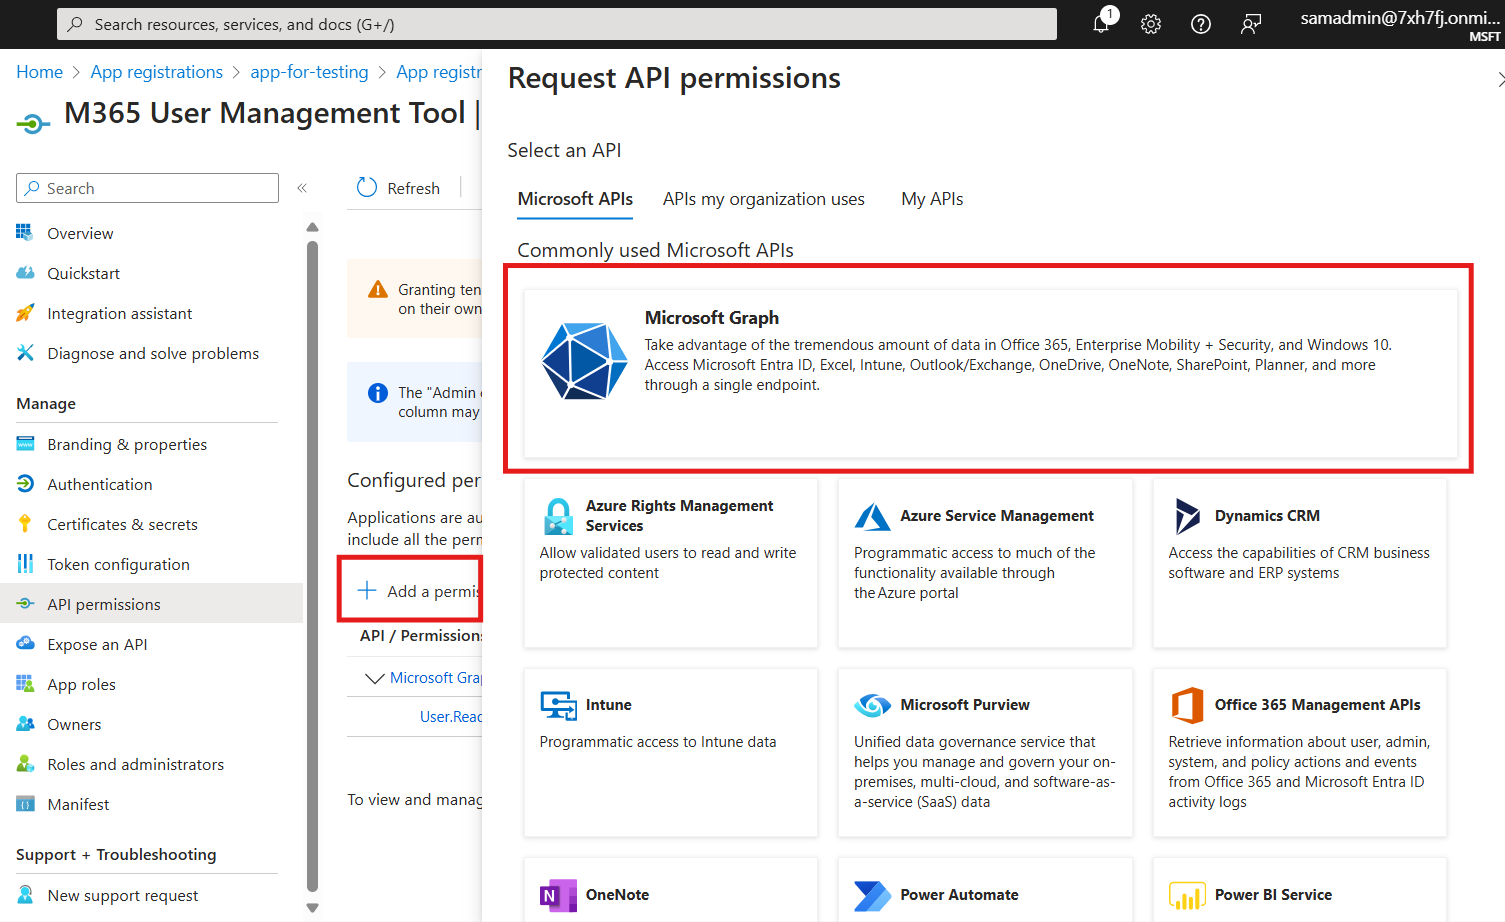Select the Office 365 Management APIs card title

coord(1317,705)
